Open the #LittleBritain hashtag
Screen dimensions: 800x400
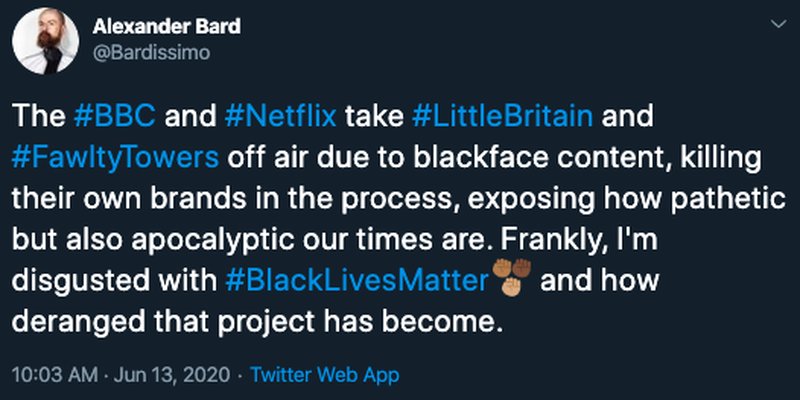502,117
